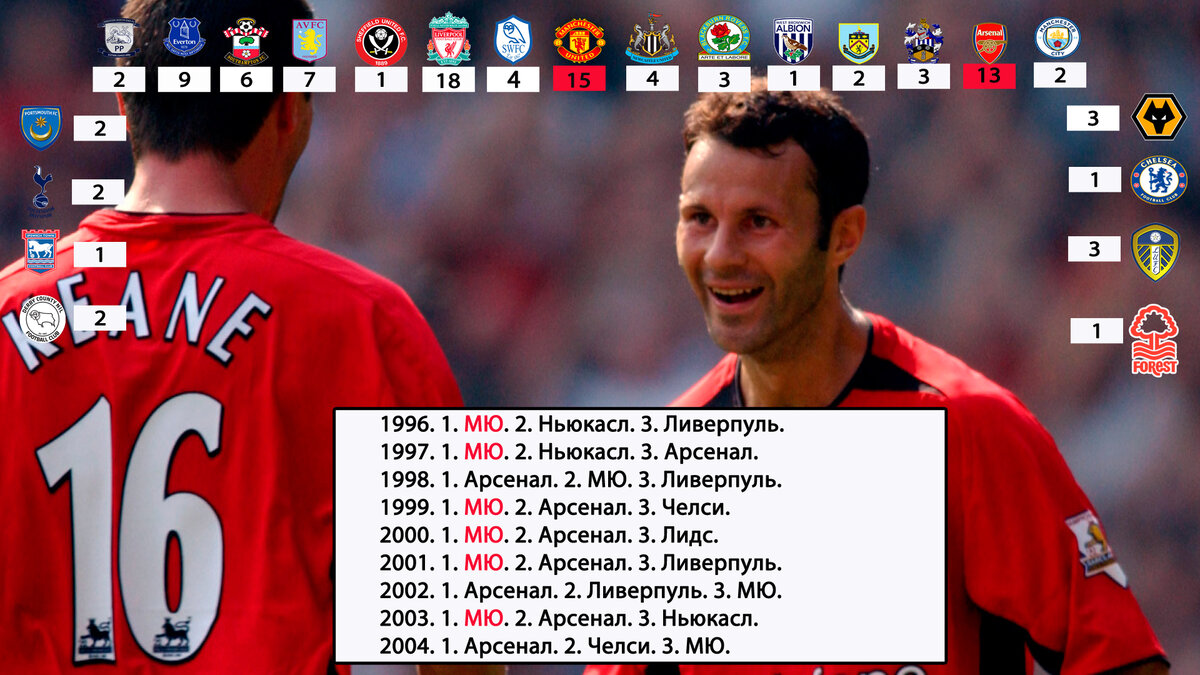Select the Everton club crest
The height and width of the screenshot is (675, 1200).
[x=184, y=38]
